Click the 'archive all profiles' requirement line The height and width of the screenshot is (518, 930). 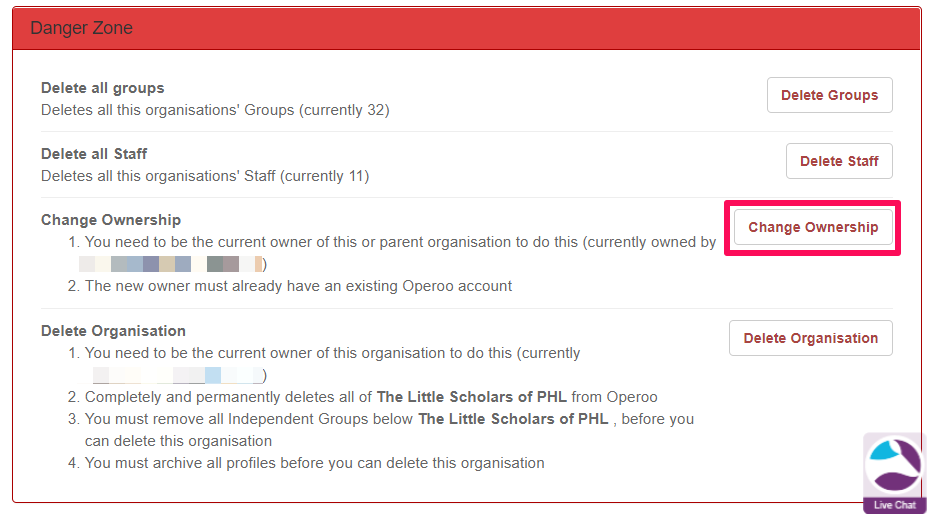[314, 463]
